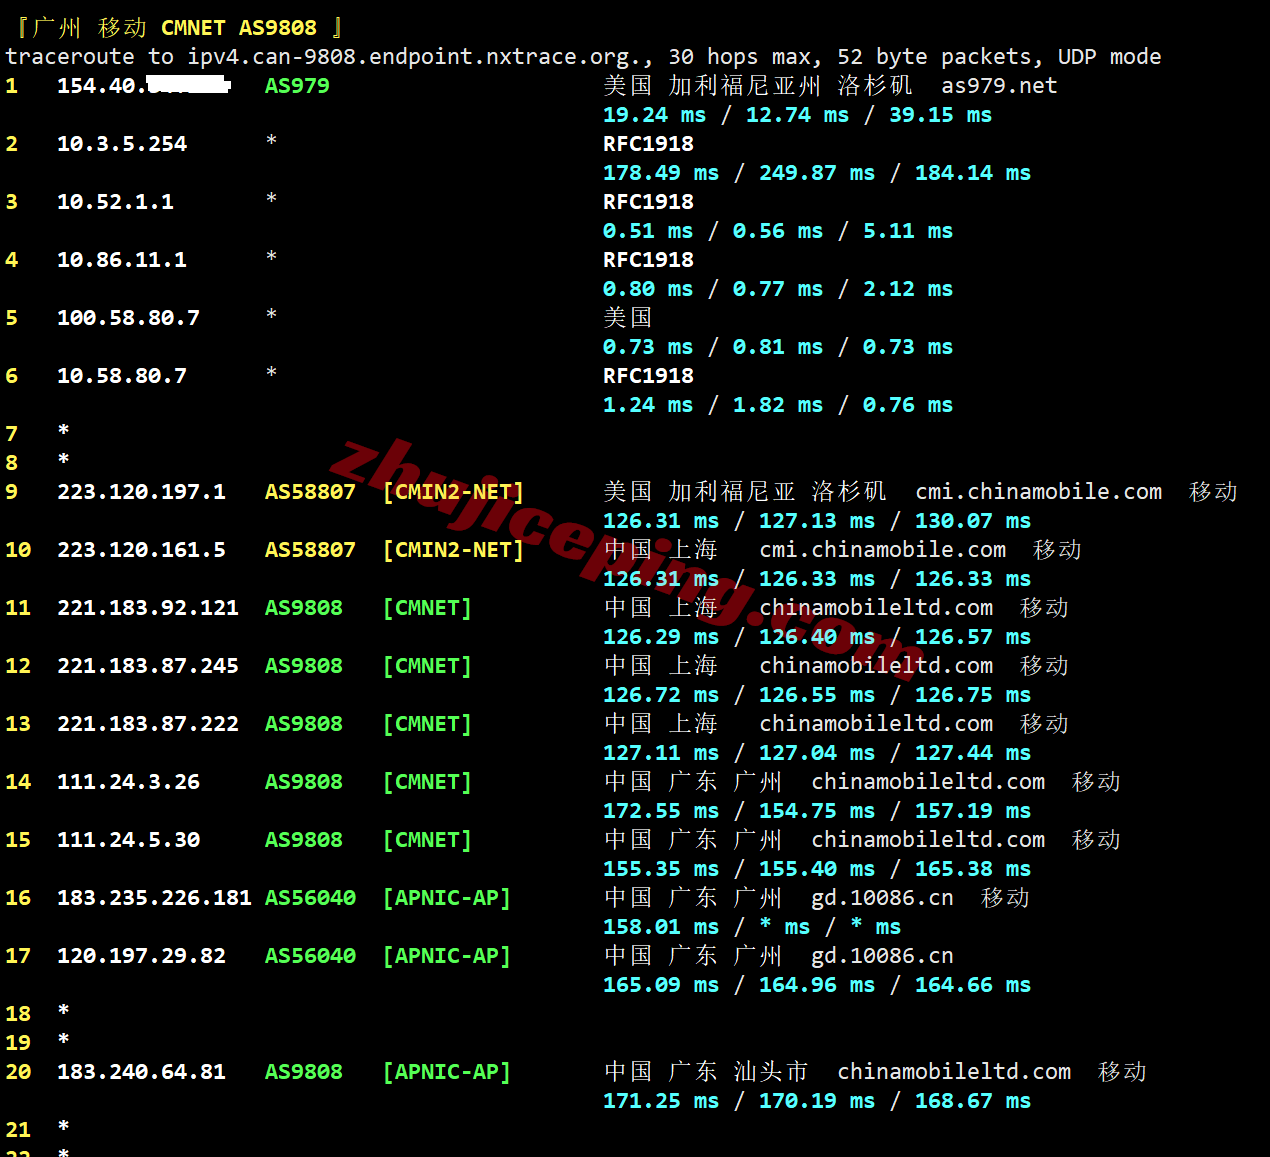Select IP address 100.58.80.7
This screenshot has width=1270, height=1157.
coord(128,318)
